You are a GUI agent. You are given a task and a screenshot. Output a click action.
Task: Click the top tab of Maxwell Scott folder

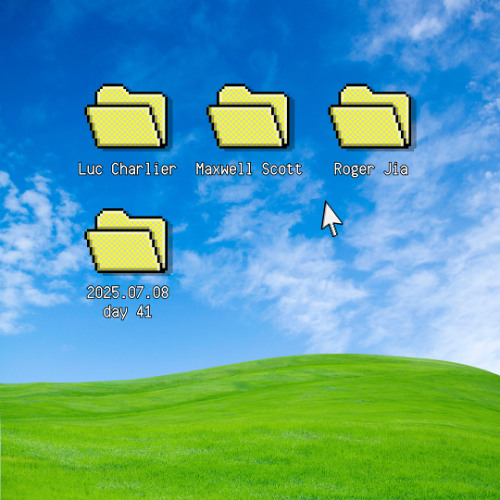click(x=234, y=91)
